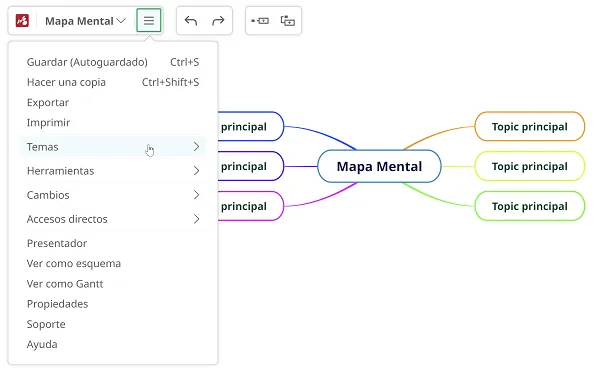This screenshot has width=600, height=379.
Task: Close the hamburger menu button
Action: (149, 20)
